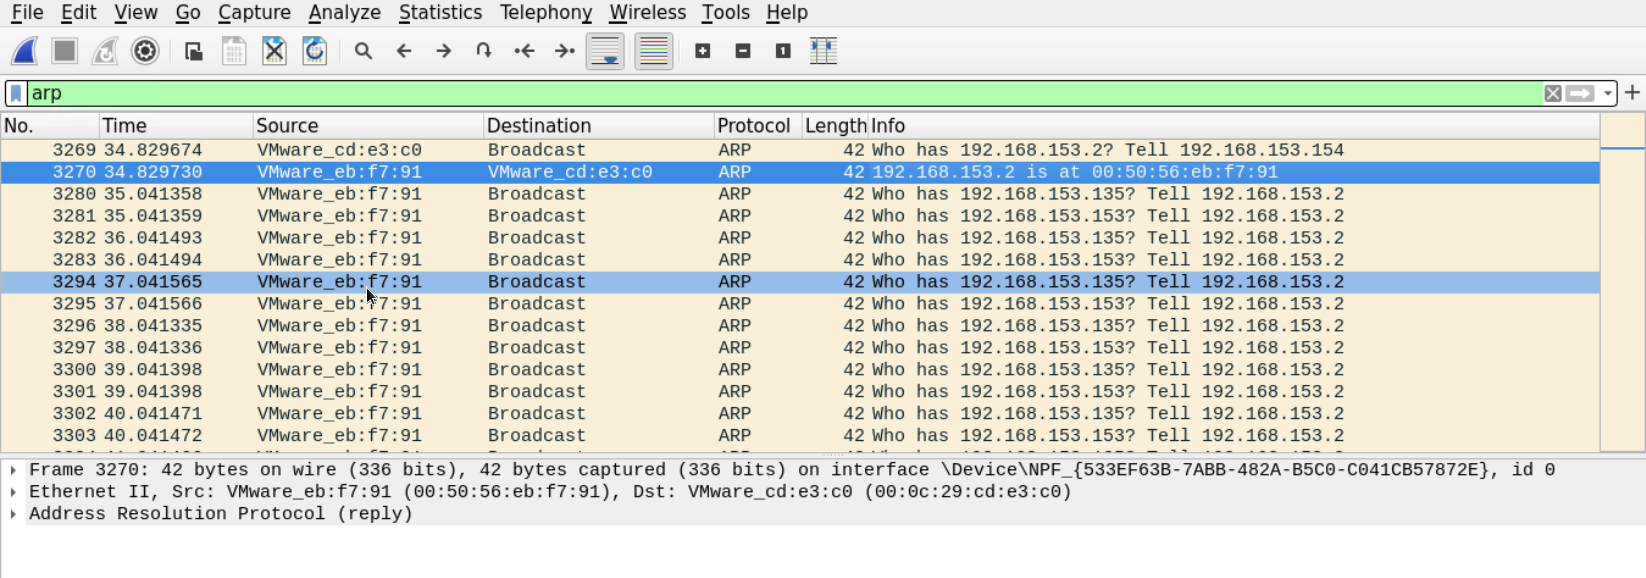This screenshot has height=578, width=1646.
Task: Toggle packet colorization rules
Action: 653,51
